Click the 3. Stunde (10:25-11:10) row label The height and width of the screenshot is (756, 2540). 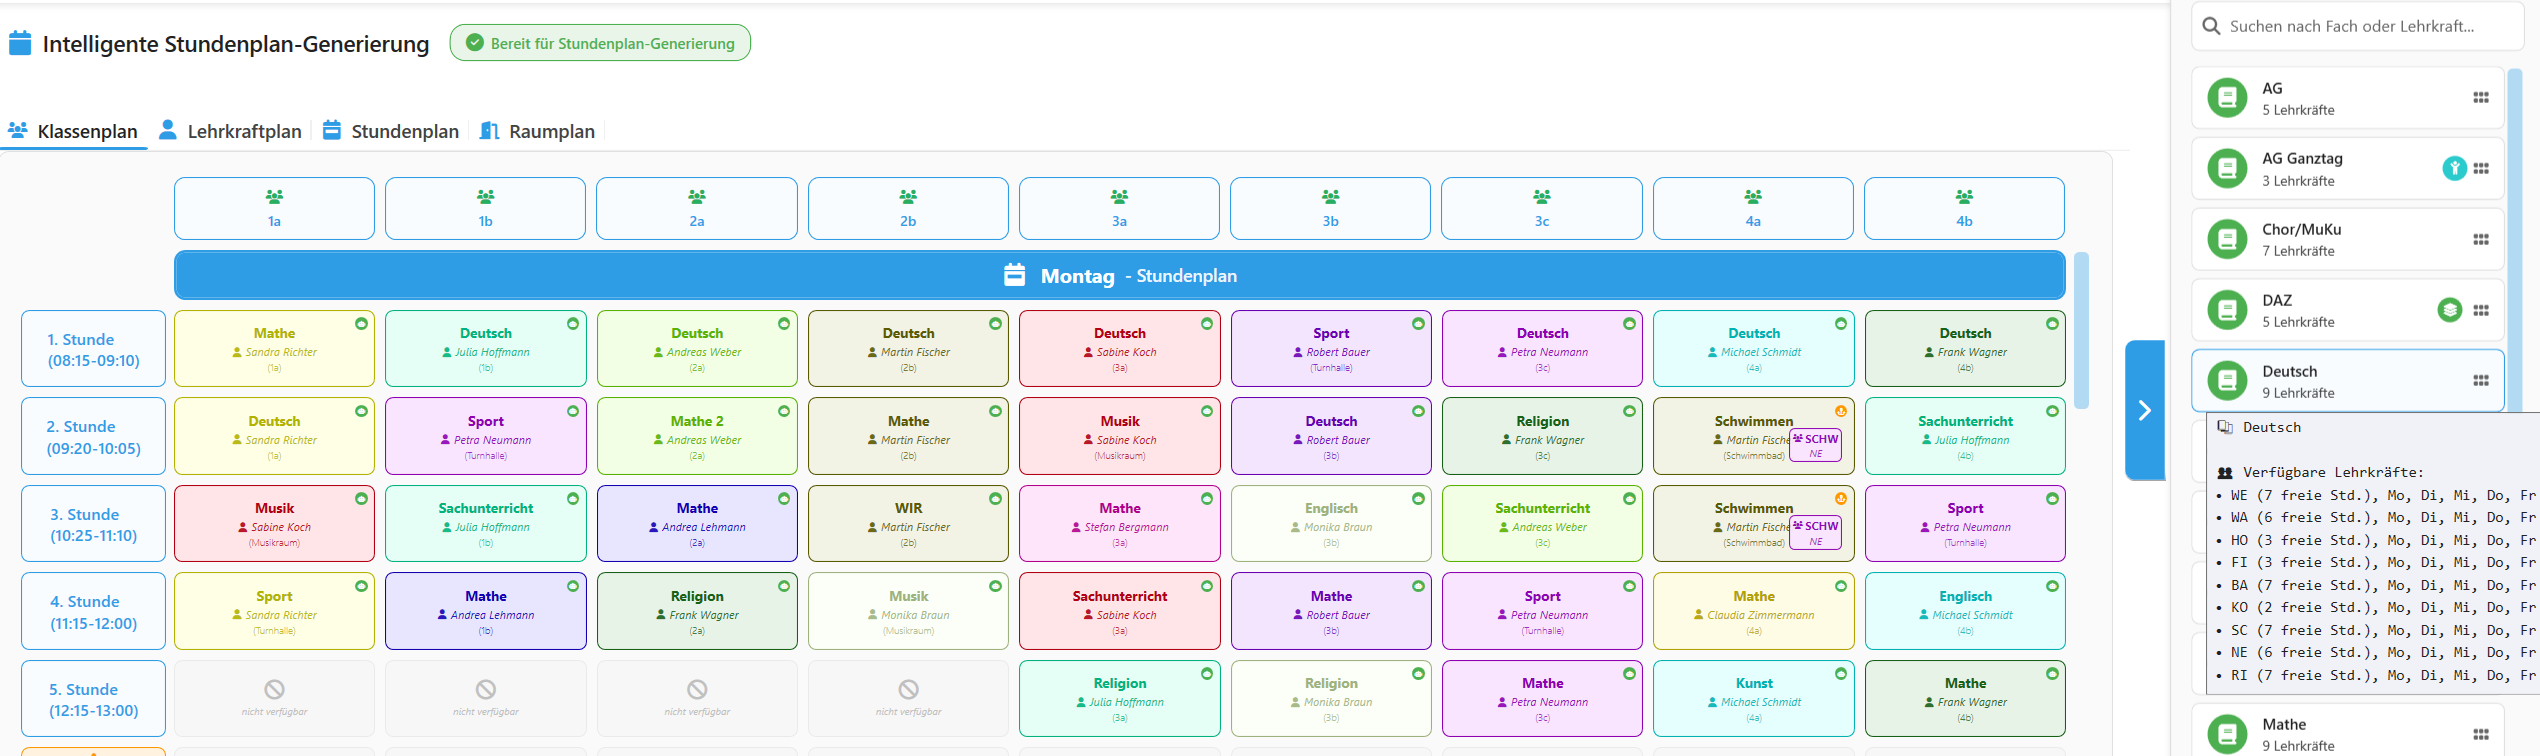click(94, 524)
